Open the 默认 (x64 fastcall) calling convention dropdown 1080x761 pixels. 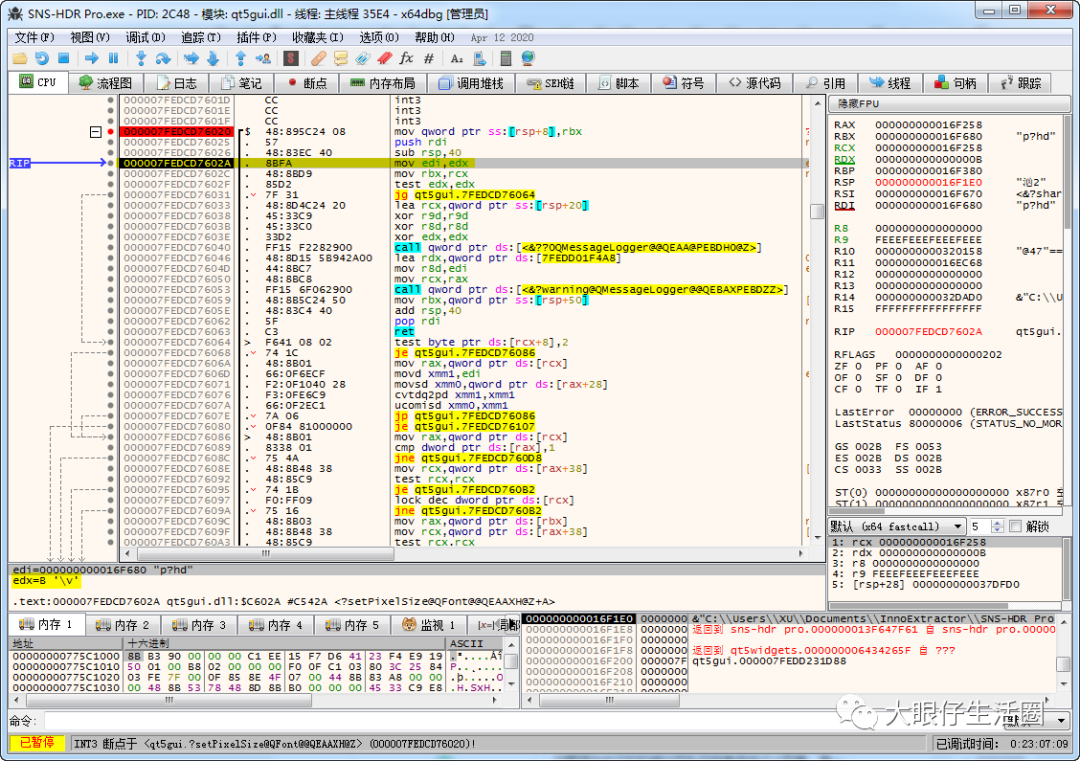(x=897, y=526)
